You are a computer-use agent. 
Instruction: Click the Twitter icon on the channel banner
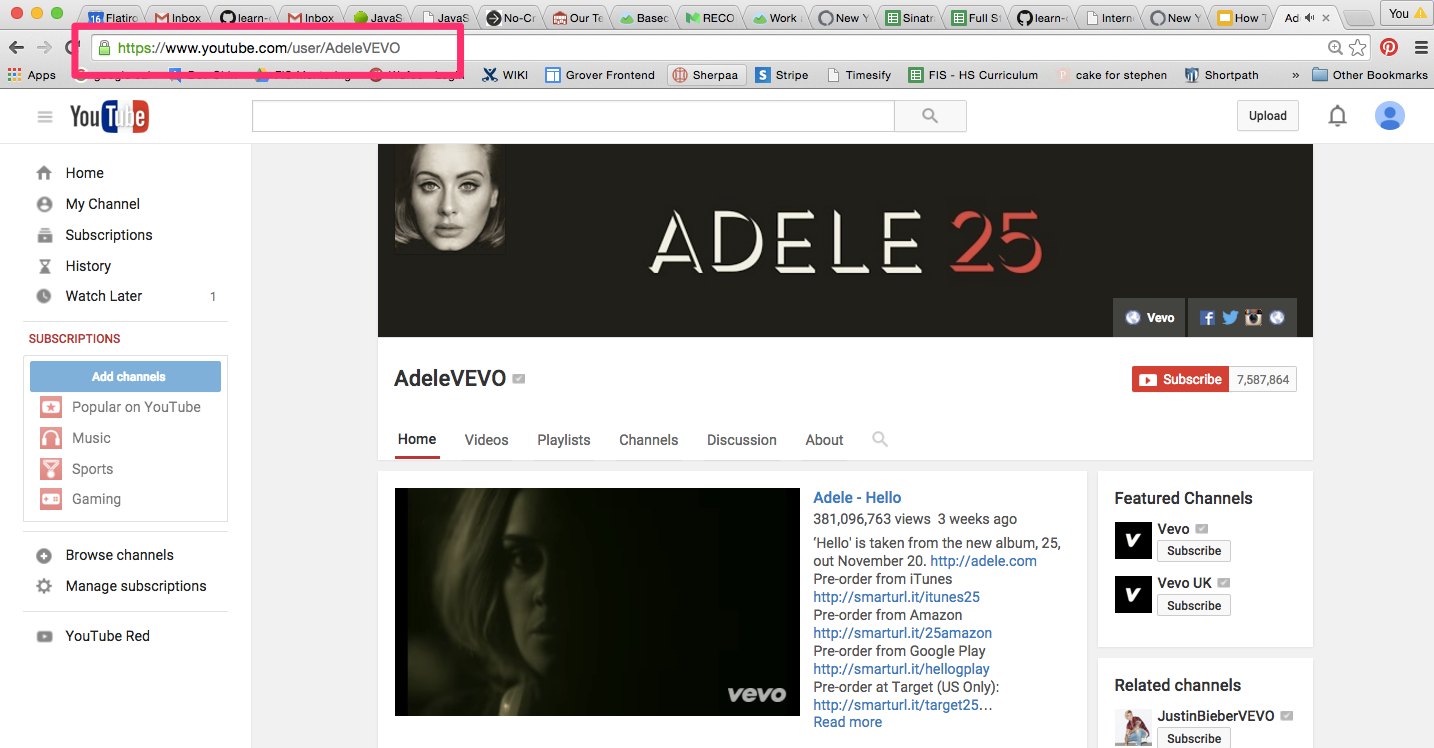pyautogui.click(x=1230, y=317)
